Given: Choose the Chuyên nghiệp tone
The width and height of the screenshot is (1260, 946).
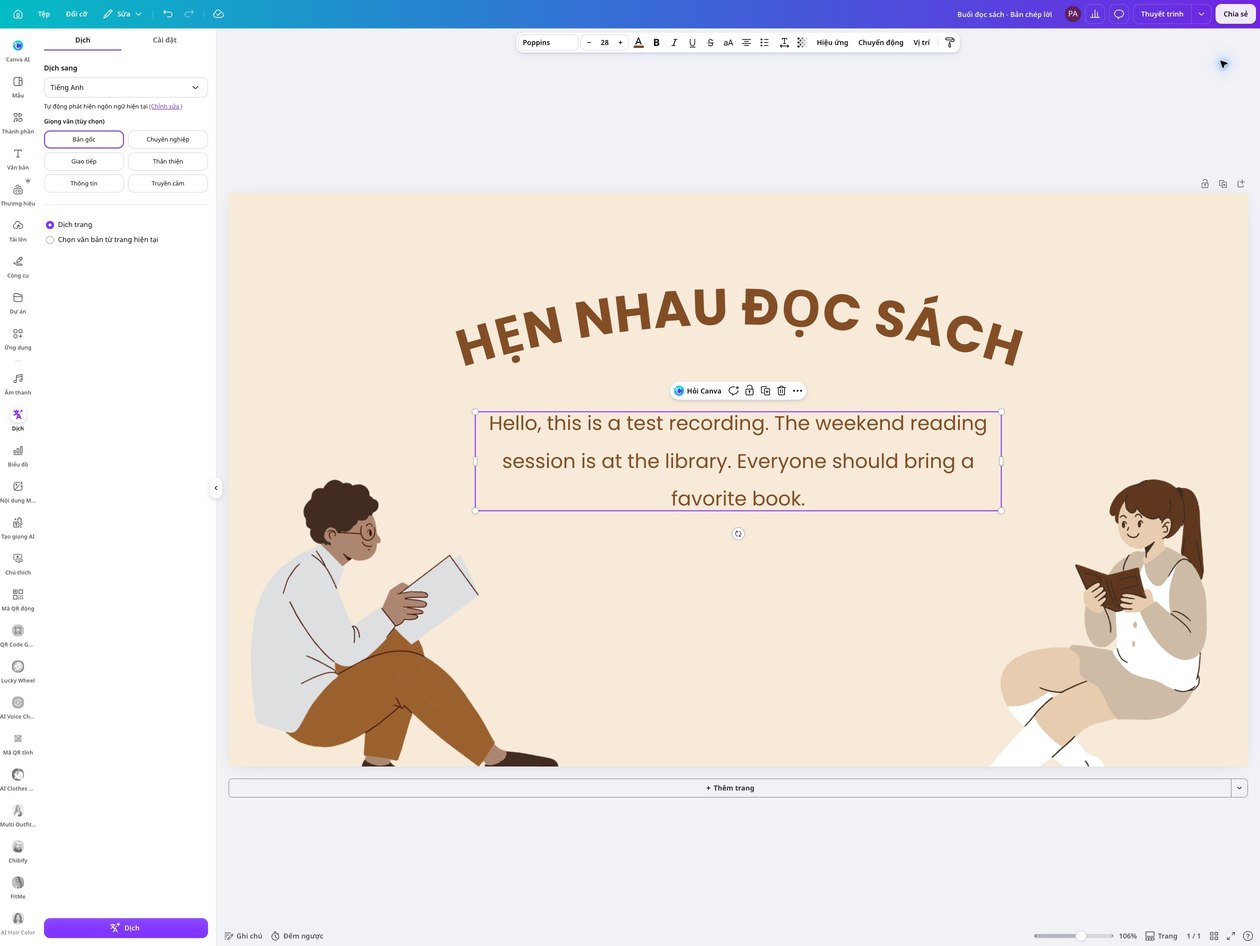Looking at the screenshot, I should pos(168,139).
